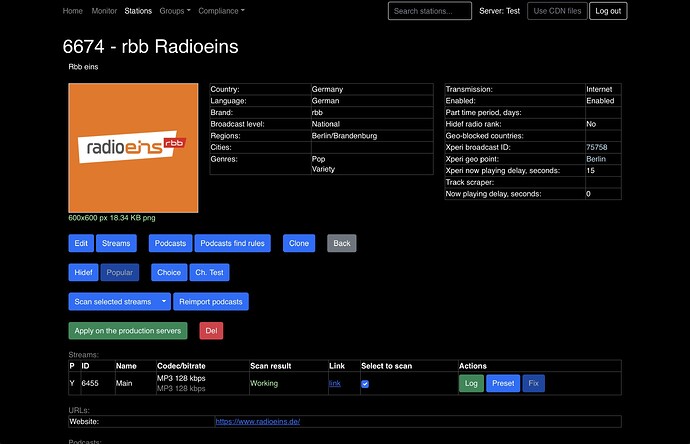Go to the Monitor page

[x=104, y=11]
